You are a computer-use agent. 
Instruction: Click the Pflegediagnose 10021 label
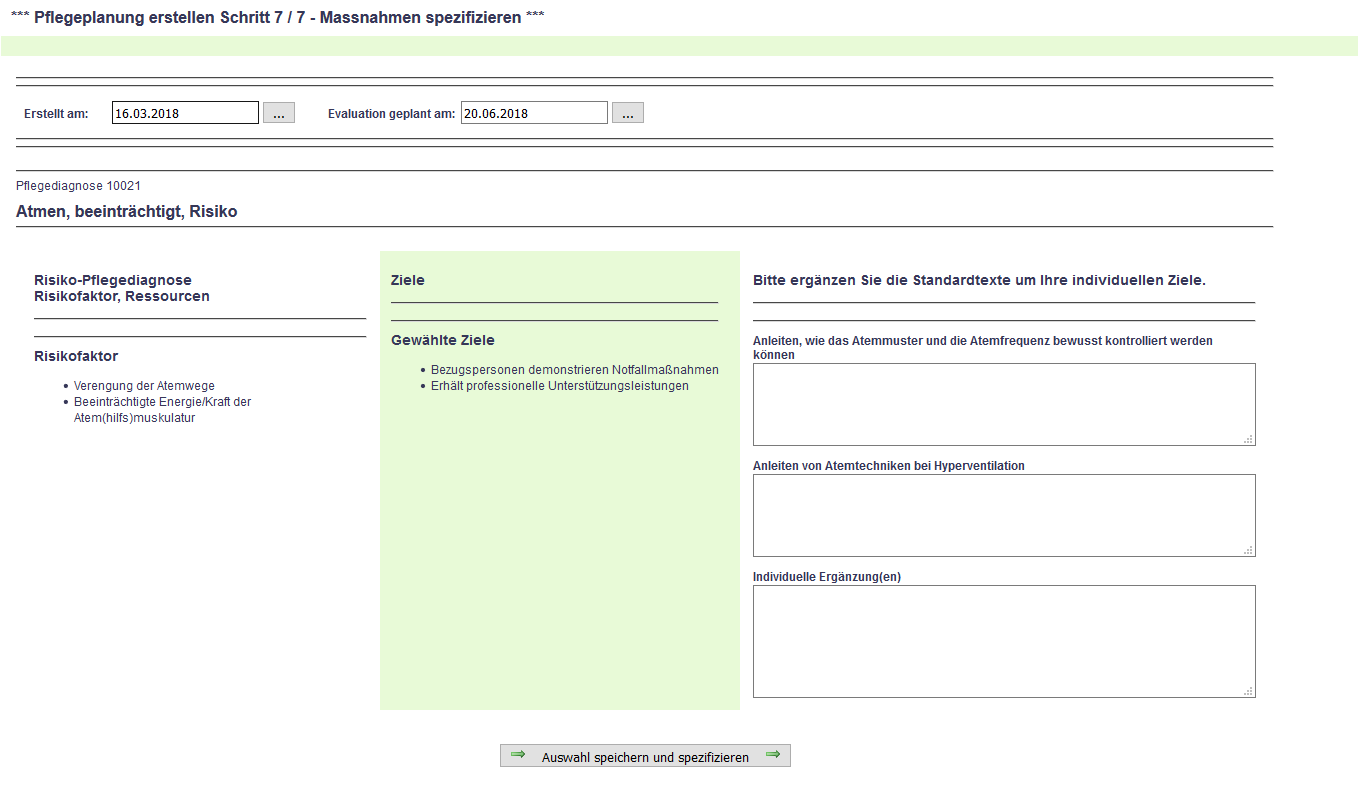coord(78,186)
